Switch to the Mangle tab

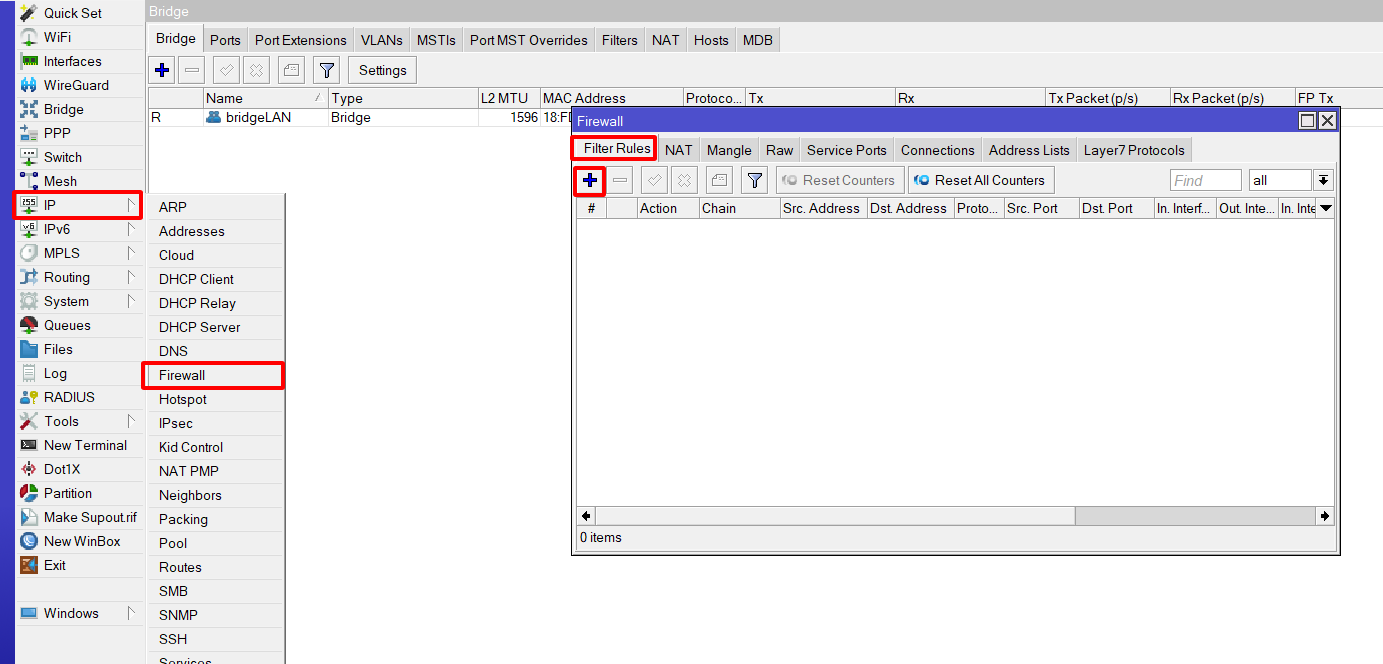(x=728, y=150)
